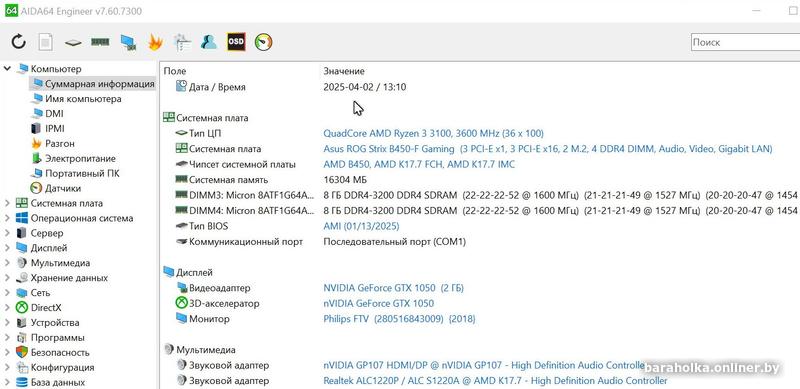Click the memory module toolbar icon
This screenshot has width=800, height=389.
coord(101,42)
